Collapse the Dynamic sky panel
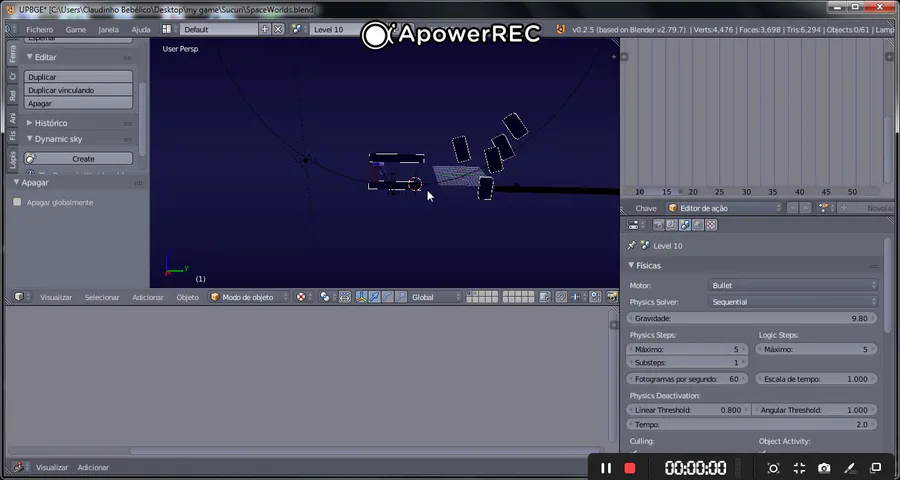The image size is (900, 480). click(30, 139)
